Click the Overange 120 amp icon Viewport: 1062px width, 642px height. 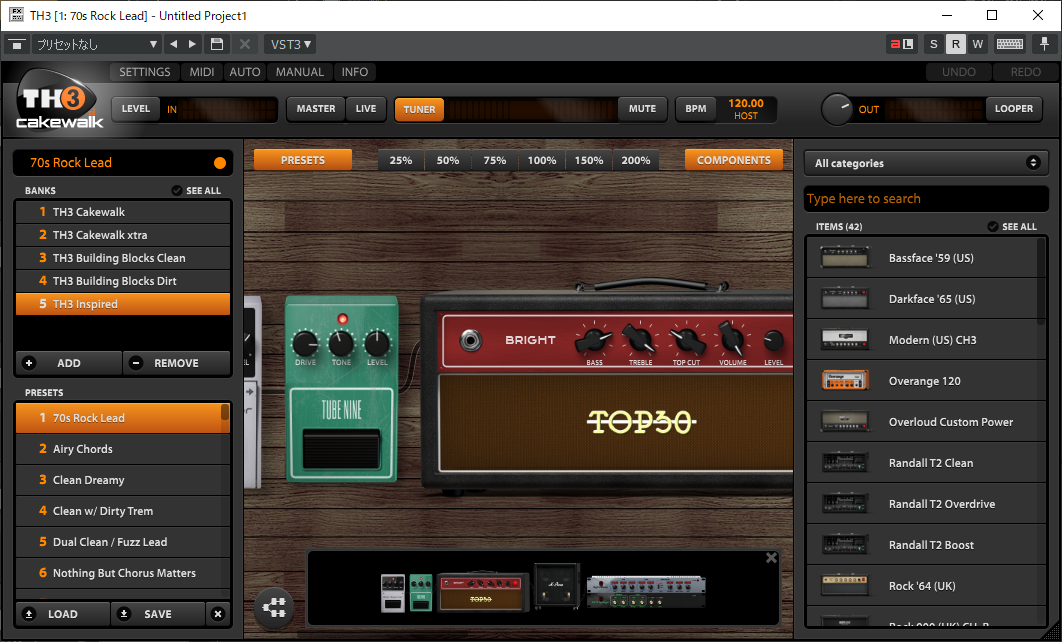(845, 381)
